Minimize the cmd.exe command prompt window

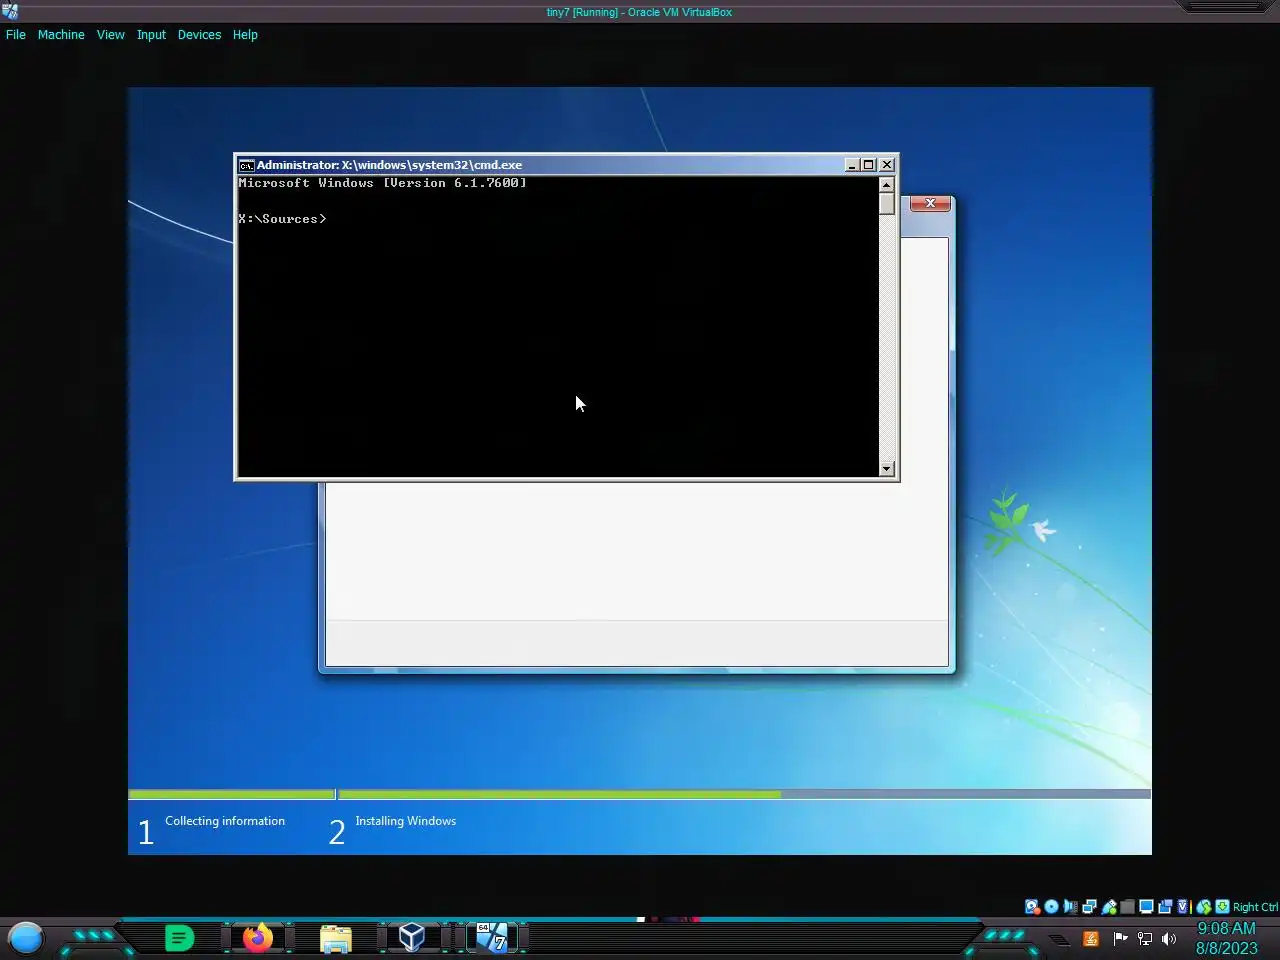pyautogui.click(x=852, y=165)
